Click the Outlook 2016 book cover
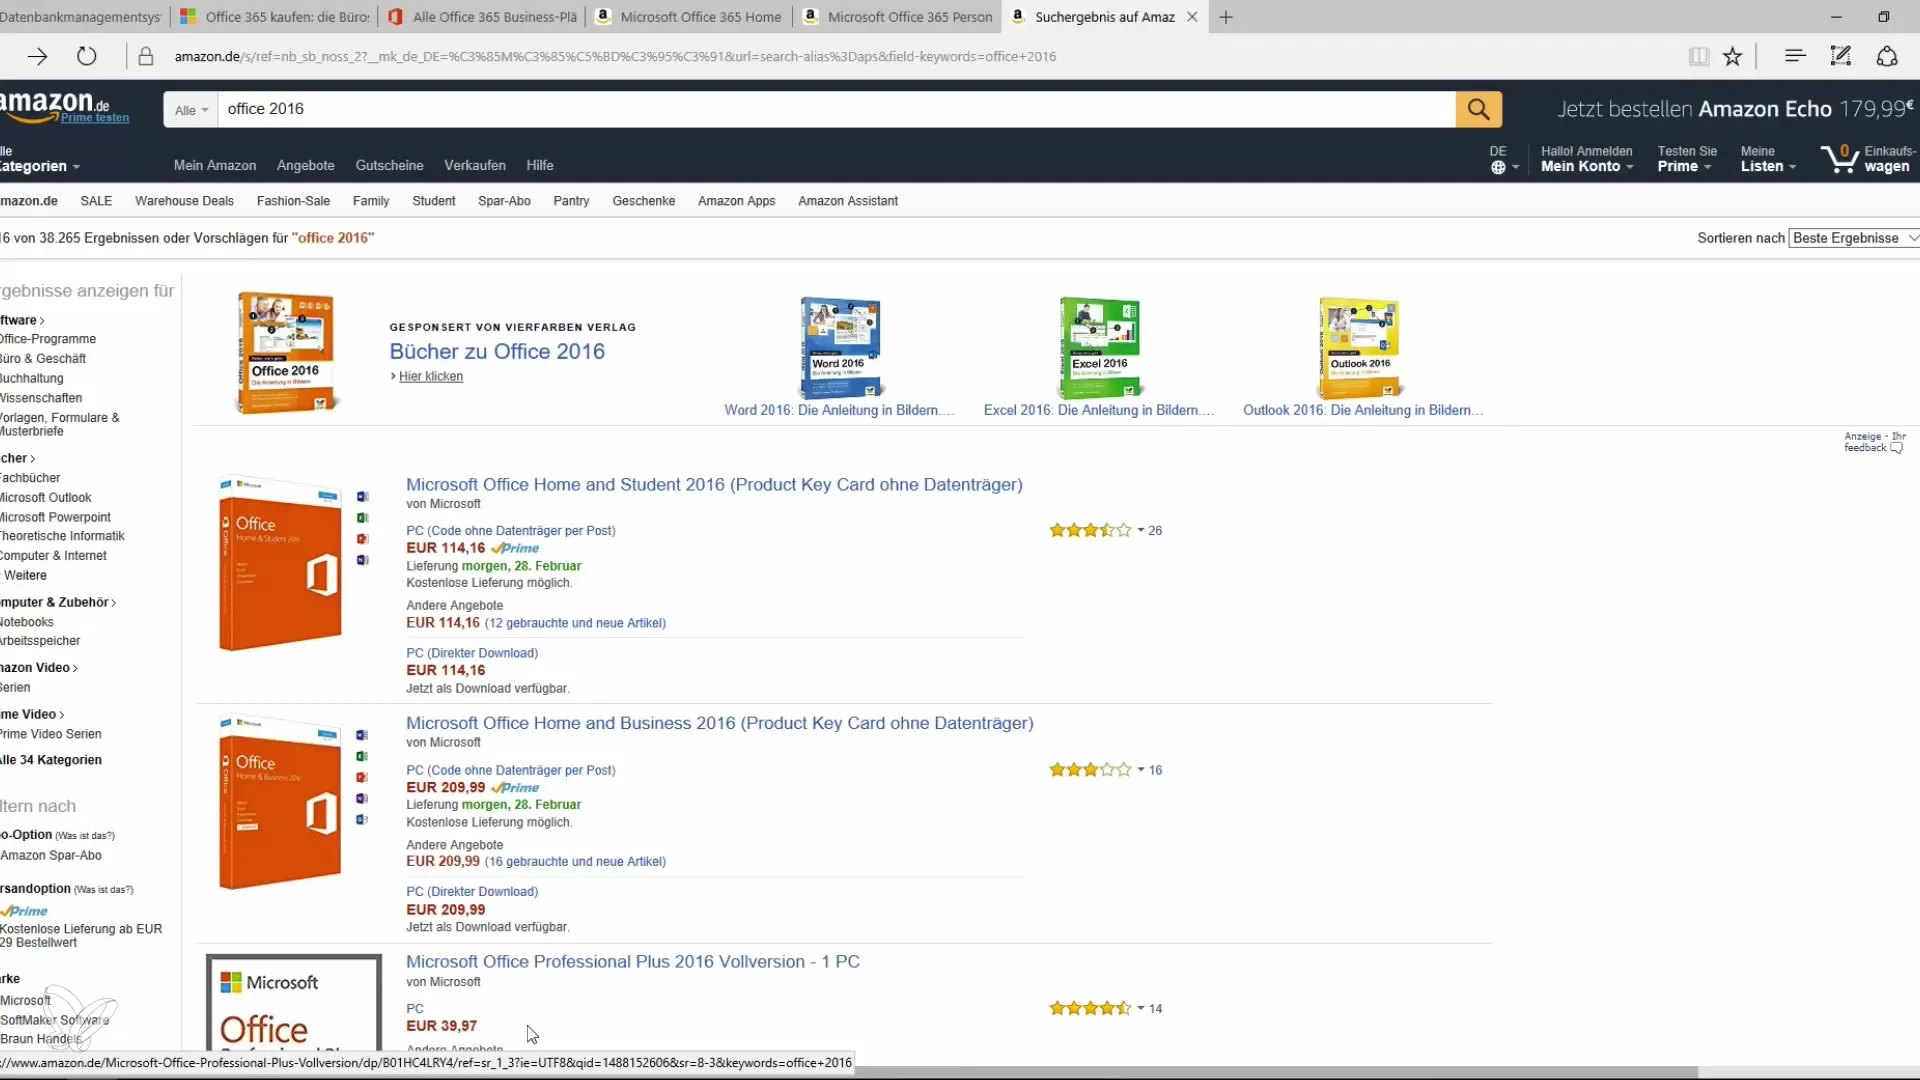Screen dimensions: 1920x1080 coord(1360,348)
